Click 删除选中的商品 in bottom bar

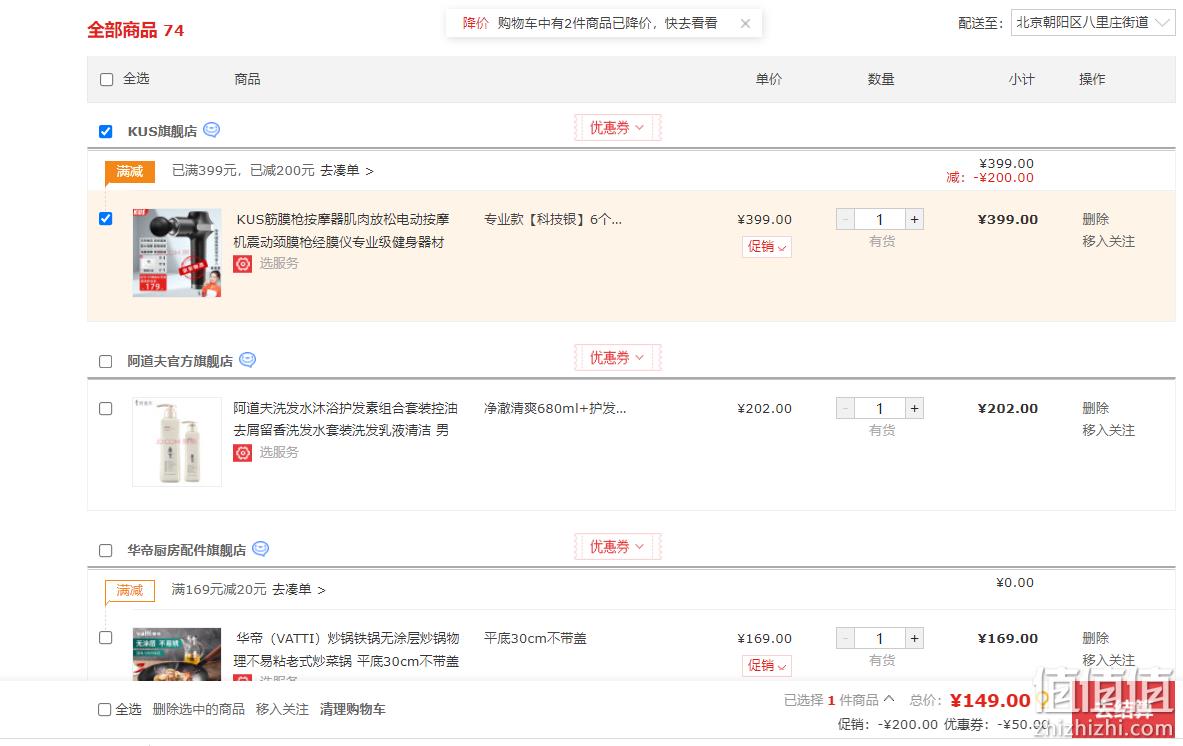[198, 709]
